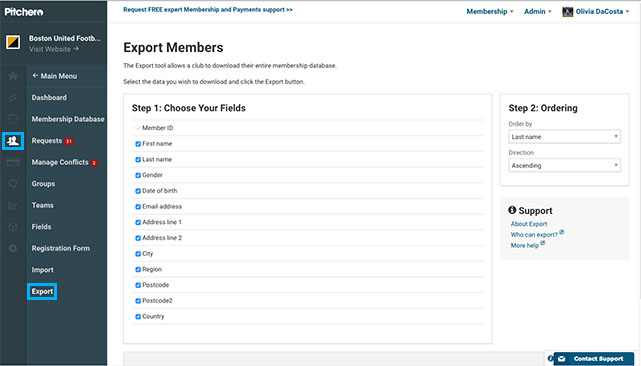The width and height of the screenshot is (641, 366).
Task: Open the payments card icon in sidebar
Action: (x=13, y=162)
